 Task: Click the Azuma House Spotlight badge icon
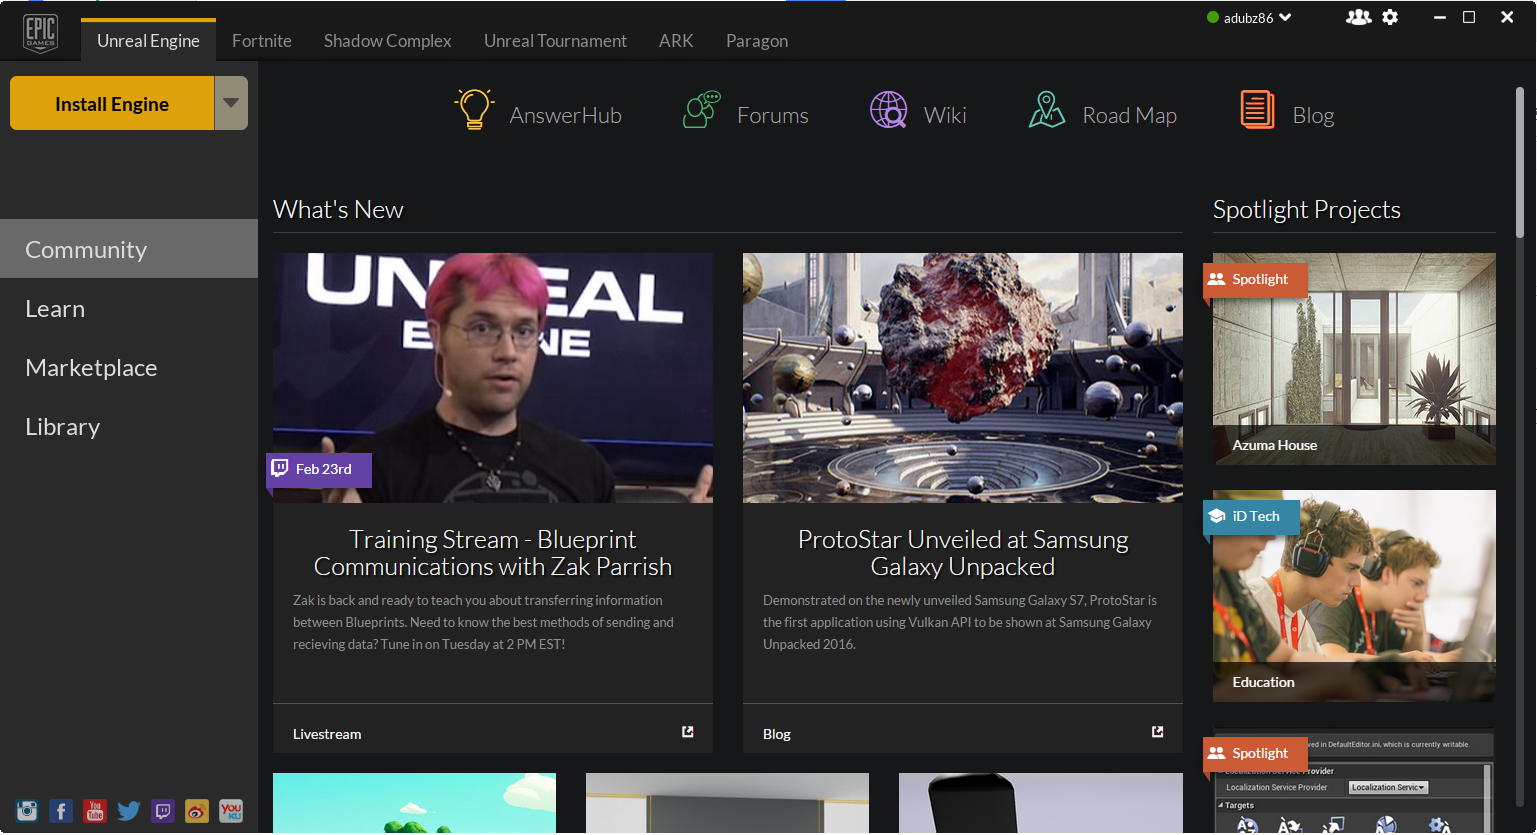coord(1216,279)
